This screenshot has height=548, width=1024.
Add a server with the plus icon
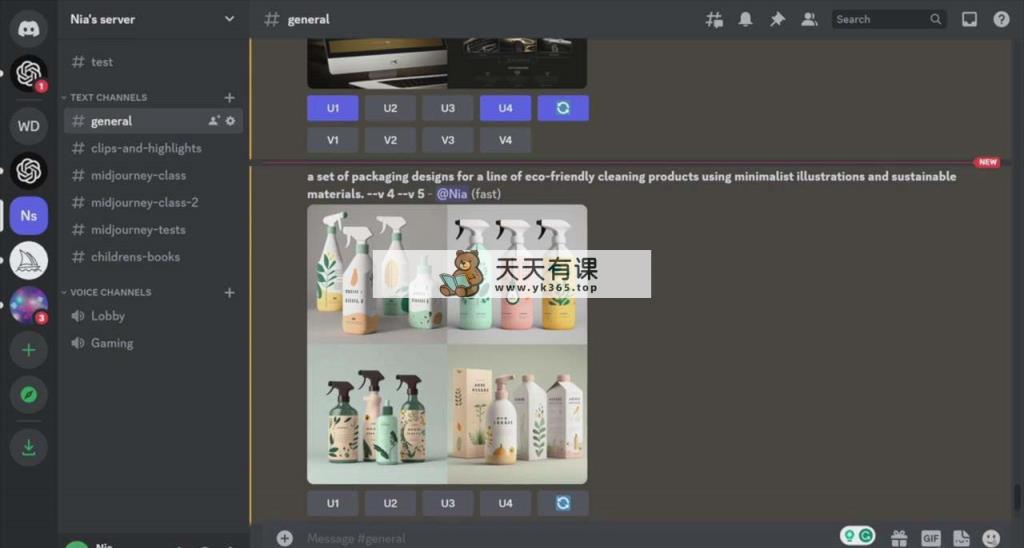(28, 350)
